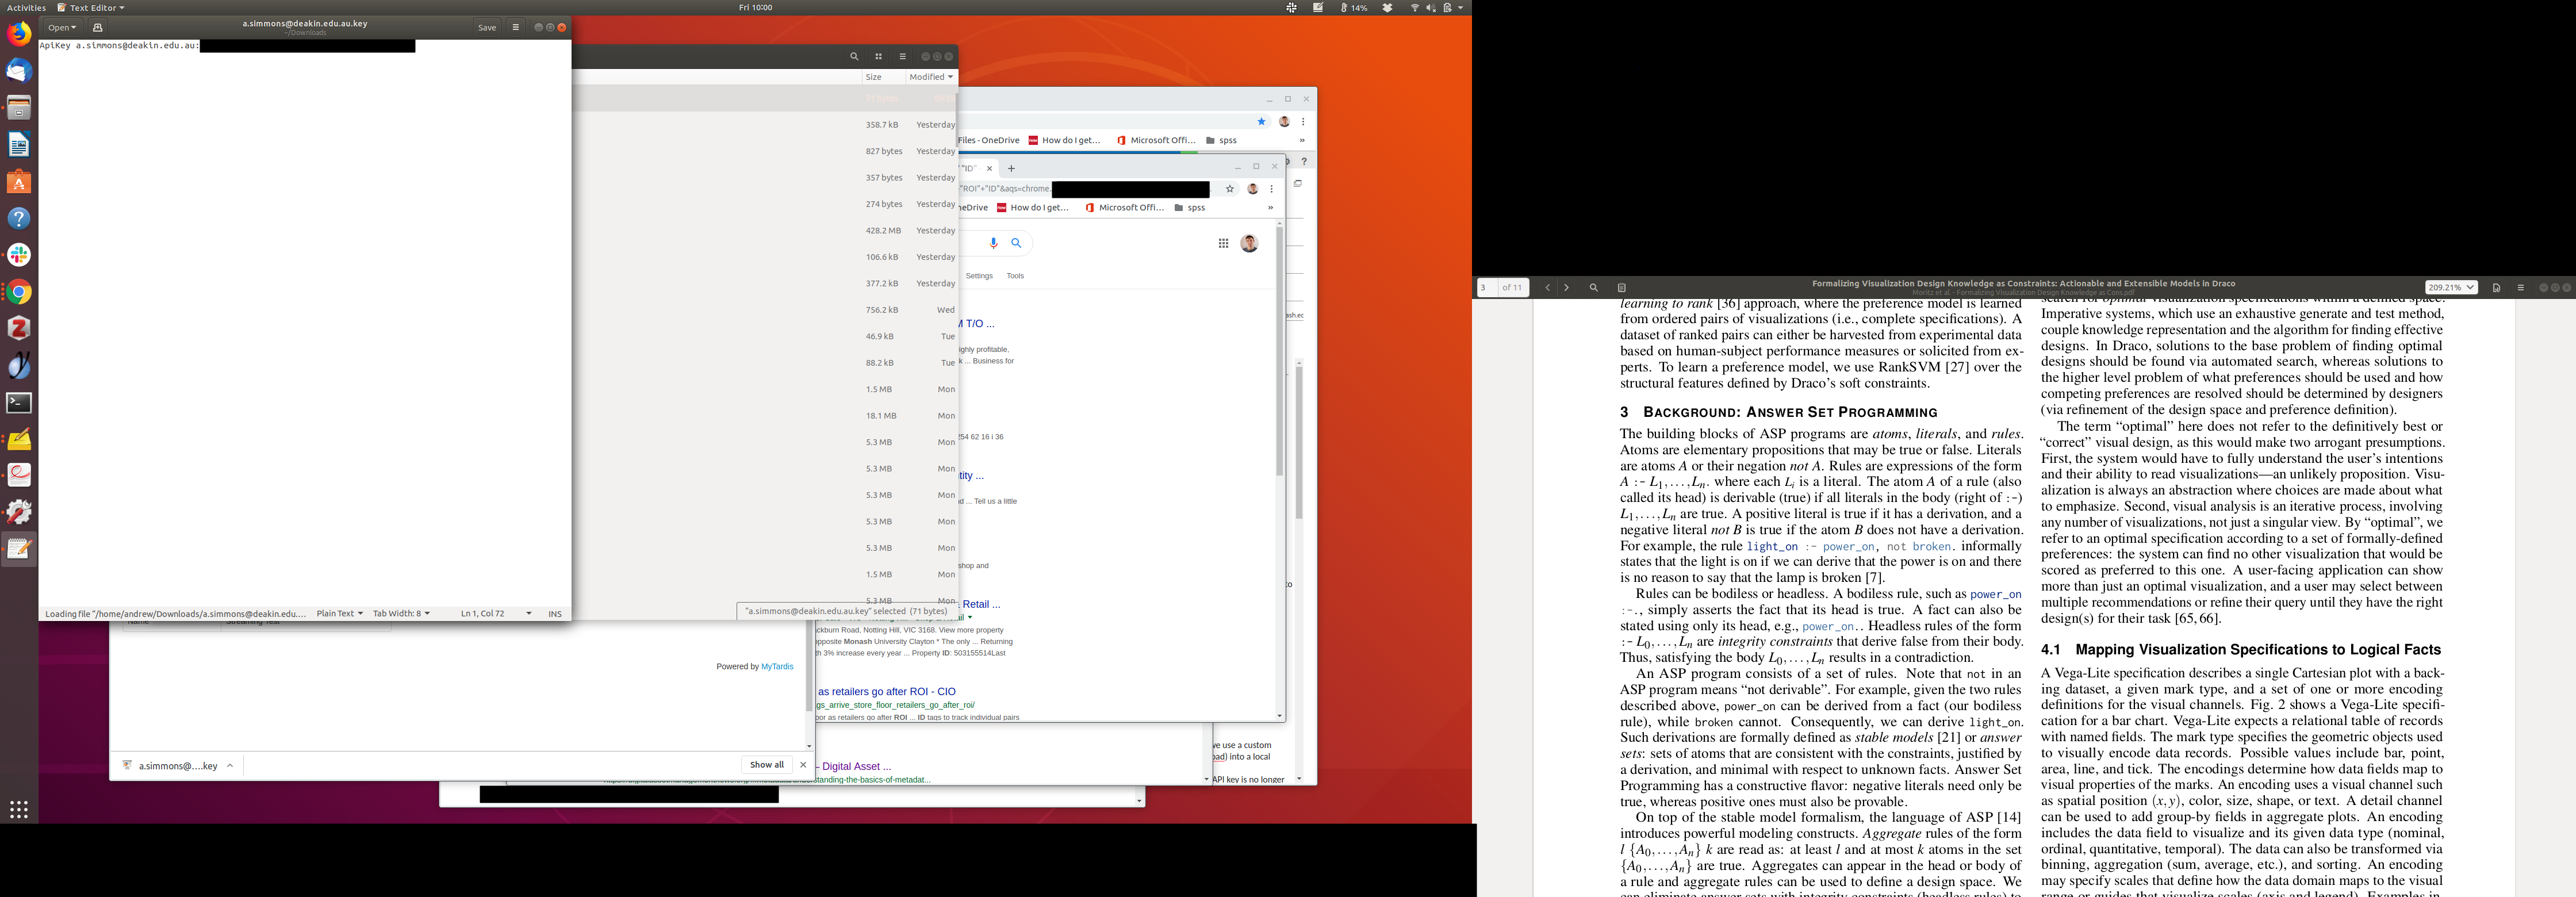The width and height of the screenshot is (2576, 897).
Task: Click Show all in downloads bar
Action: pos(767,765)
